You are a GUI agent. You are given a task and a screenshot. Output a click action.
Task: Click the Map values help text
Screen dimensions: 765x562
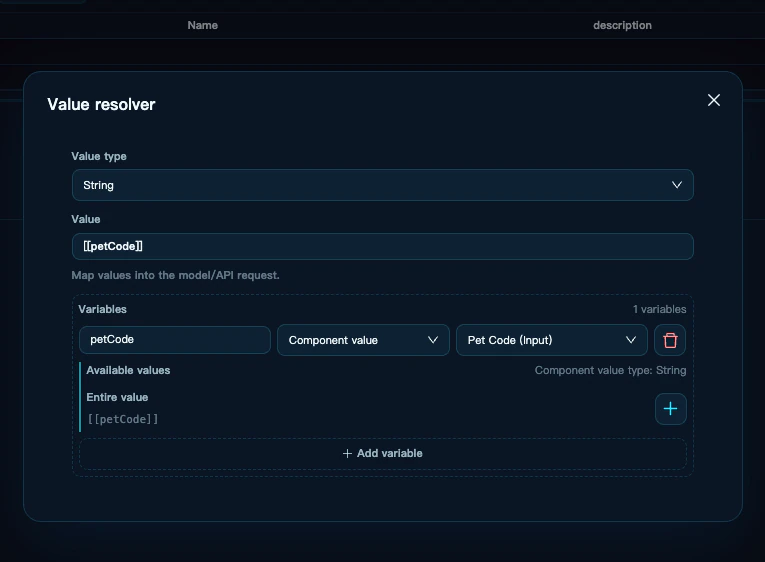point(175,275)
